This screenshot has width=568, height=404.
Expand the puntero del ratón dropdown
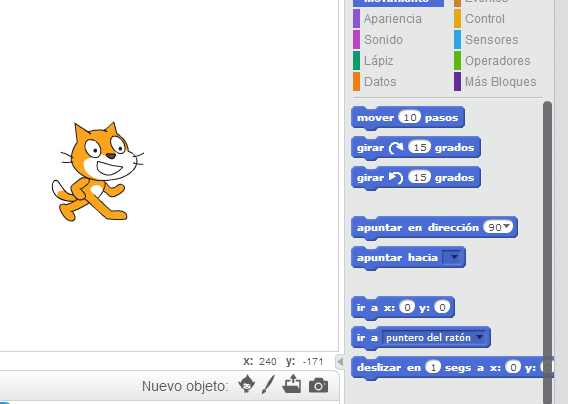pos(480,337)
